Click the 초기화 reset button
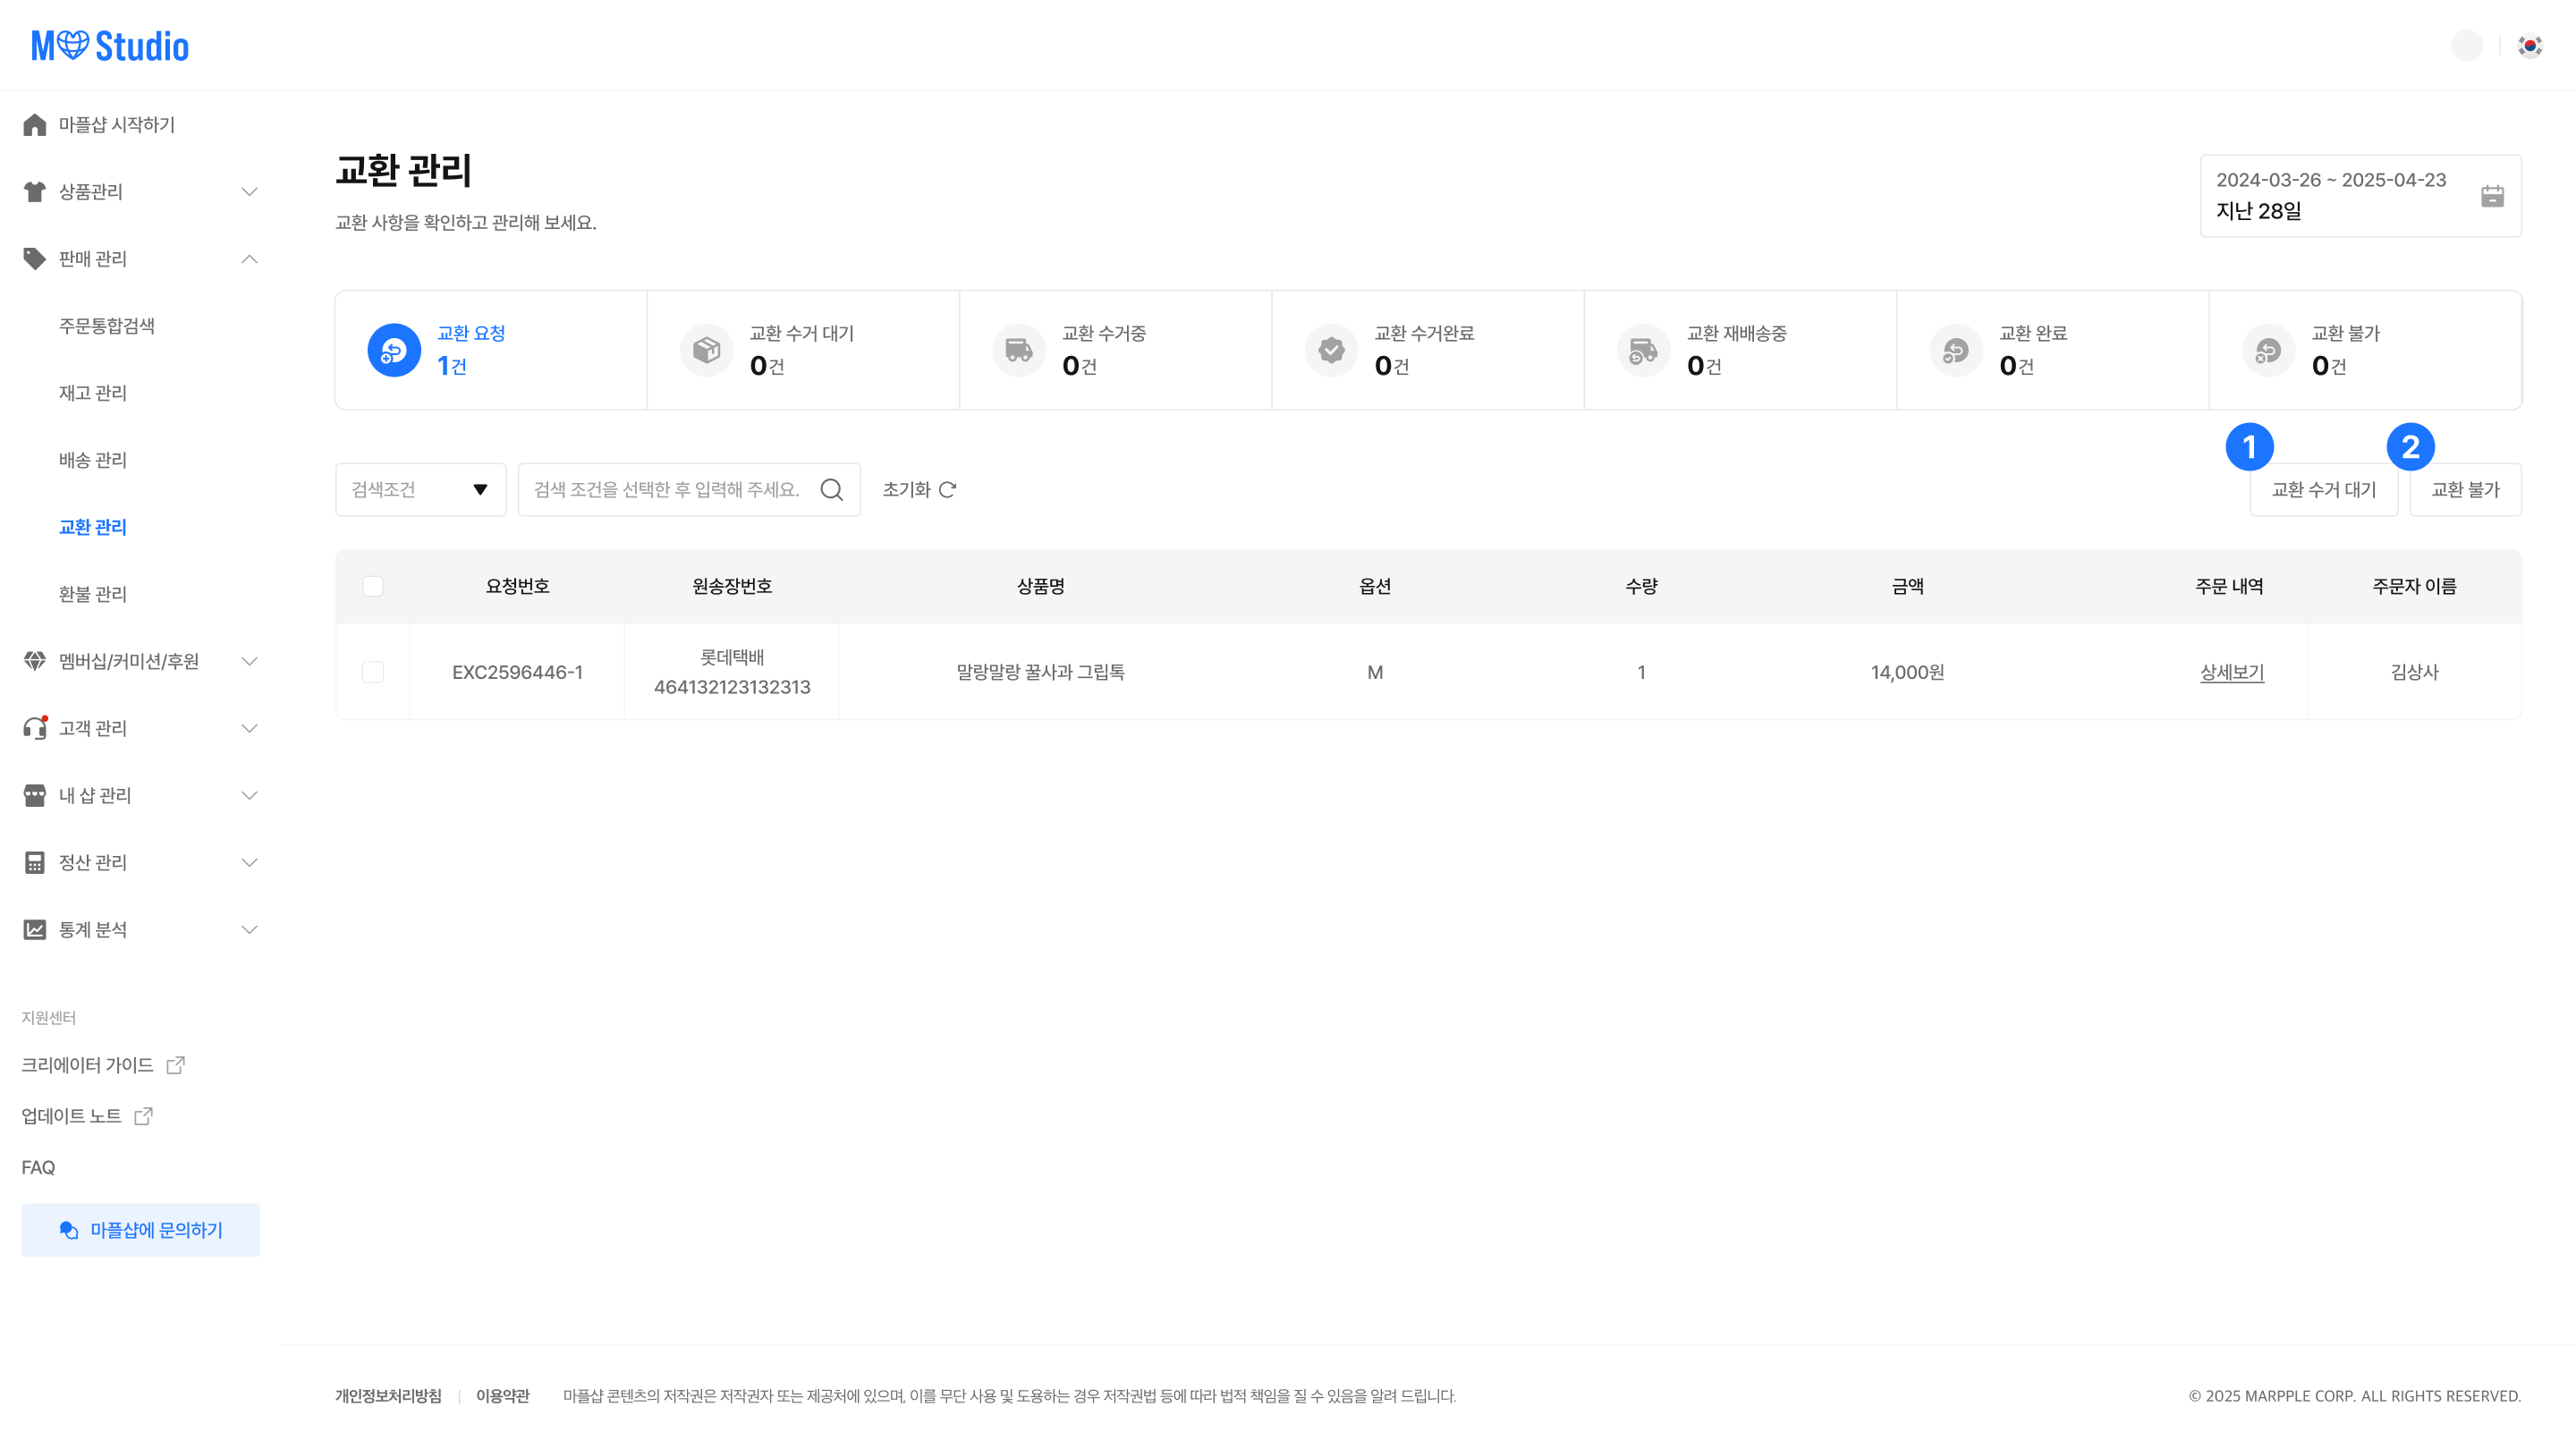This screenshot has width=2576, height=1449. [x=919, y=490]
